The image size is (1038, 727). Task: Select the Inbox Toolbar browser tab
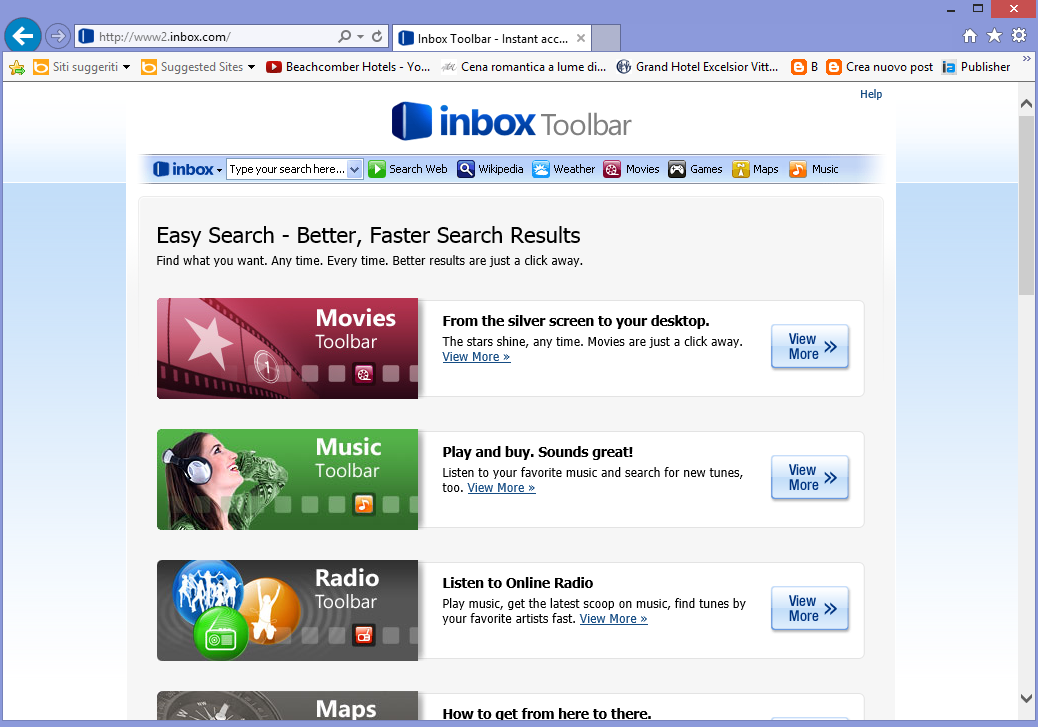(492, 38)
